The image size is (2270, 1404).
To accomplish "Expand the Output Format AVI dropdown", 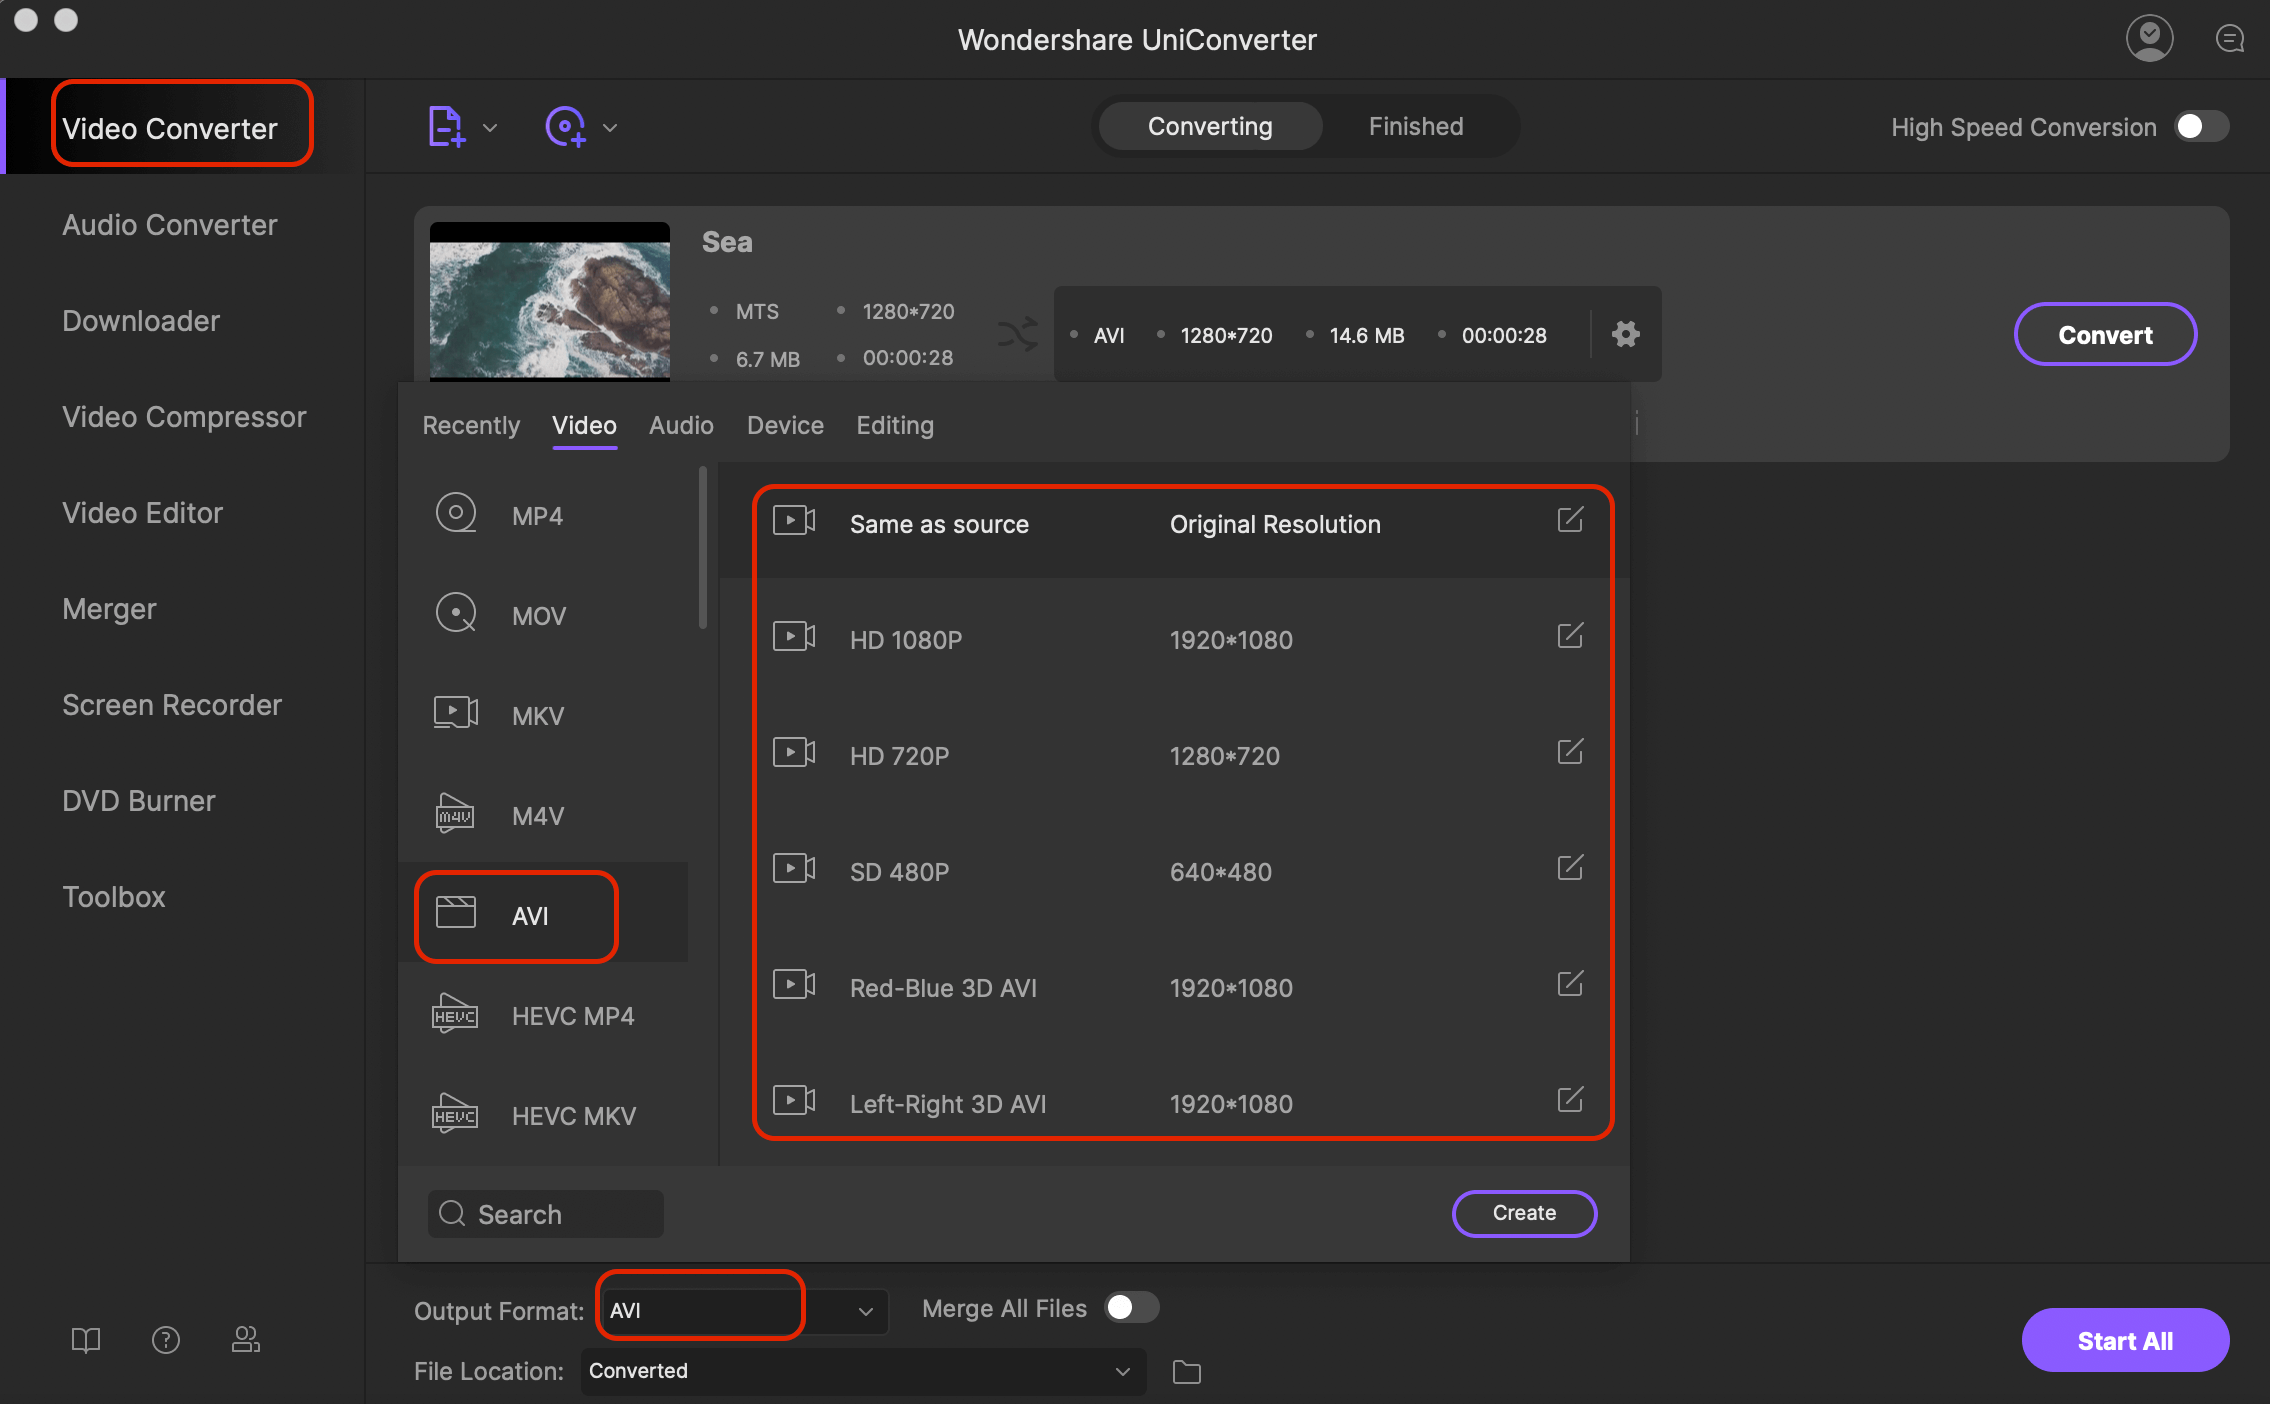I will pyautogui.click(x=869, y=1310).
